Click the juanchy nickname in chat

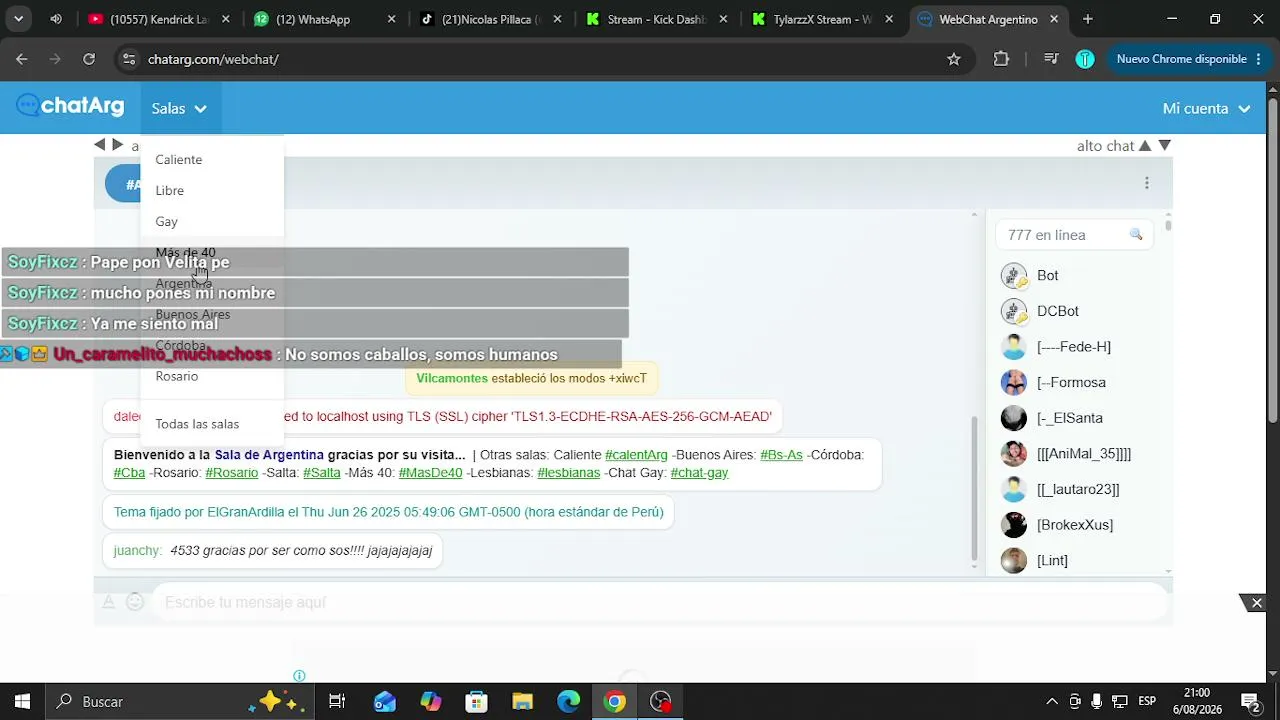pyautogui.click(x=137, y=551)
